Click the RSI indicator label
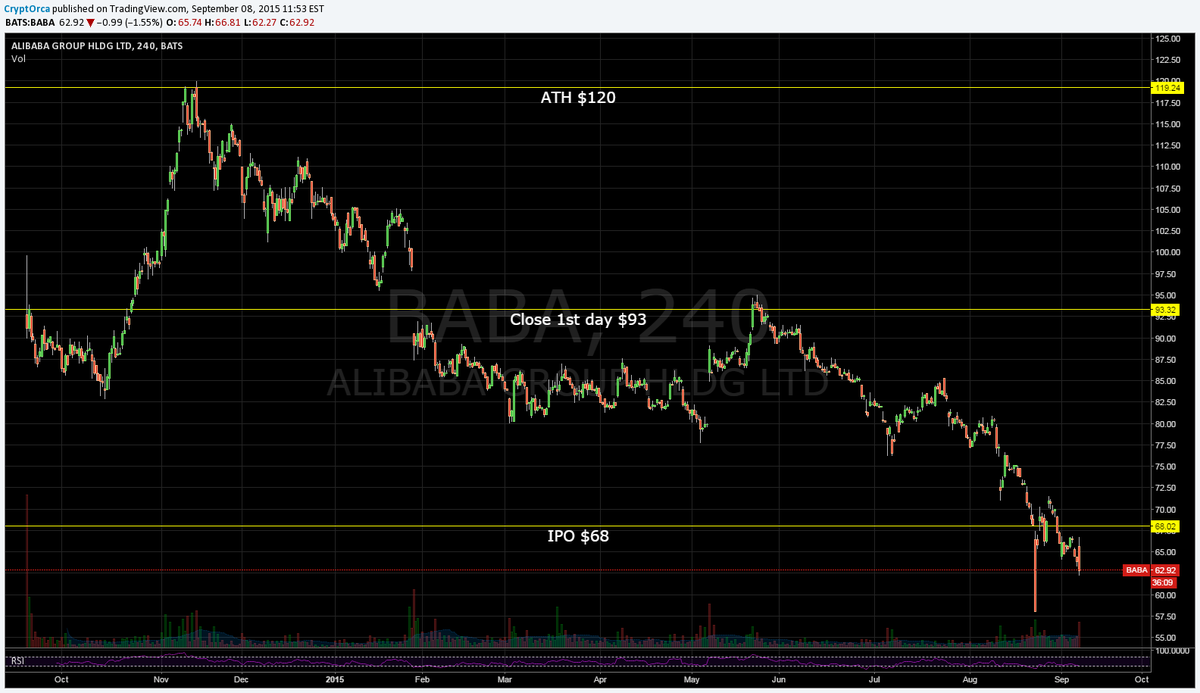 [x=17, y=661]
